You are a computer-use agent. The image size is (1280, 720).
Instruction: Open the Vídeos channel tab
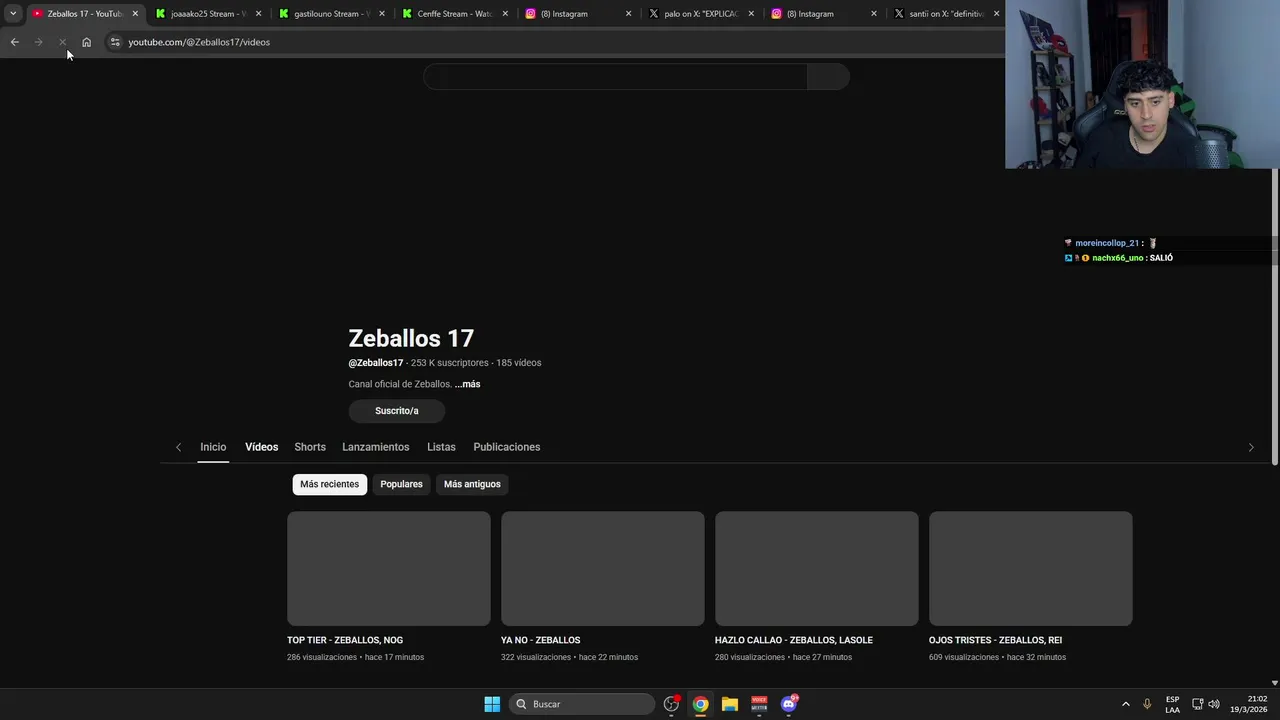(262, 447)
